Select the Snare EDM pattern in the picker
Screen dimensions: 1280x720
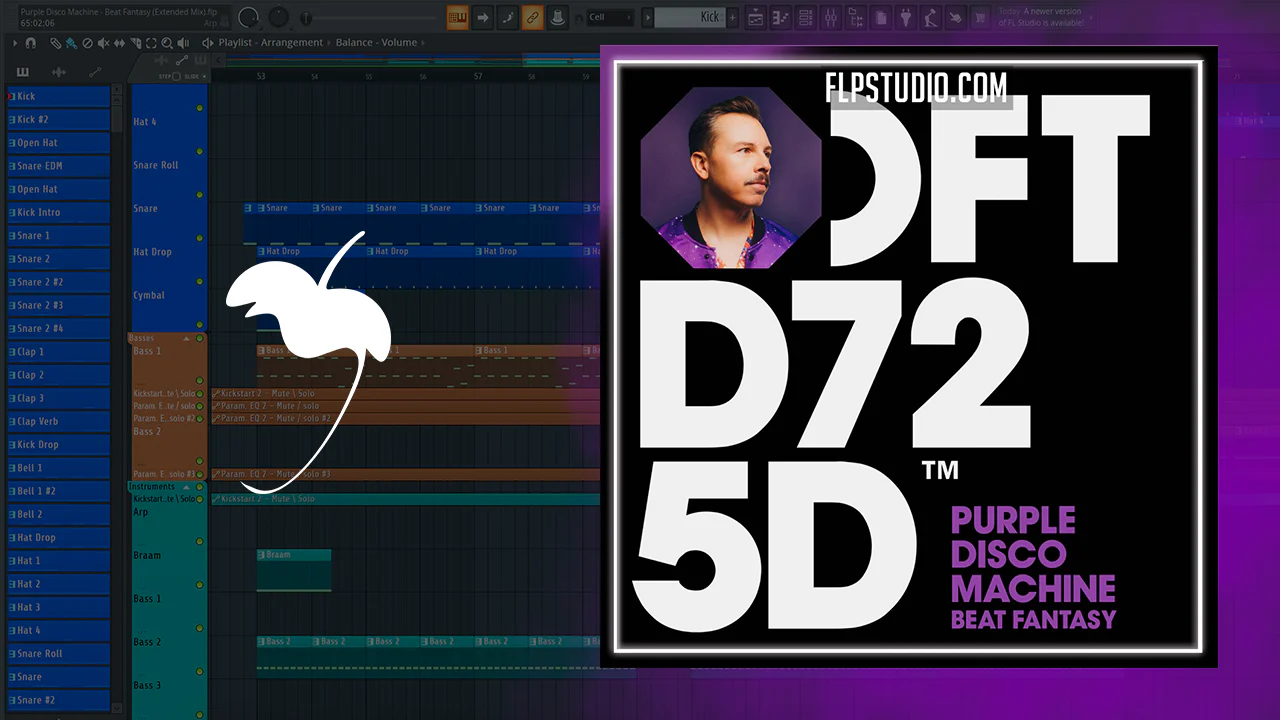click(58, 166)
